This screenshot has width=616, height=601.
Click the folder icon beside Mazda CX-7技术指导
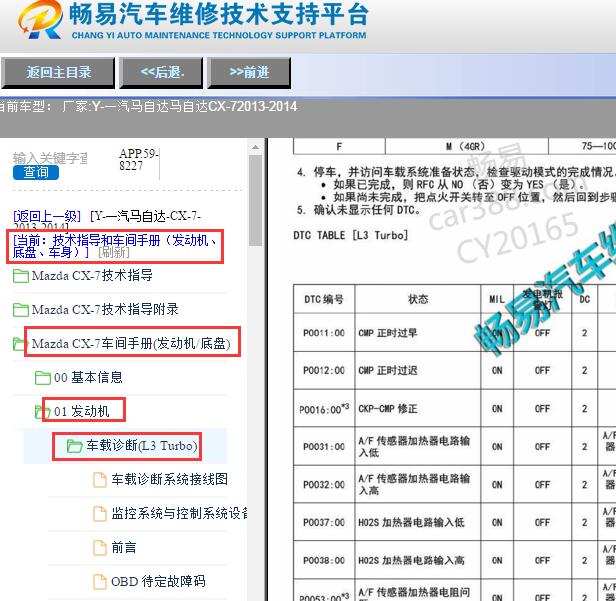point(20,276)
